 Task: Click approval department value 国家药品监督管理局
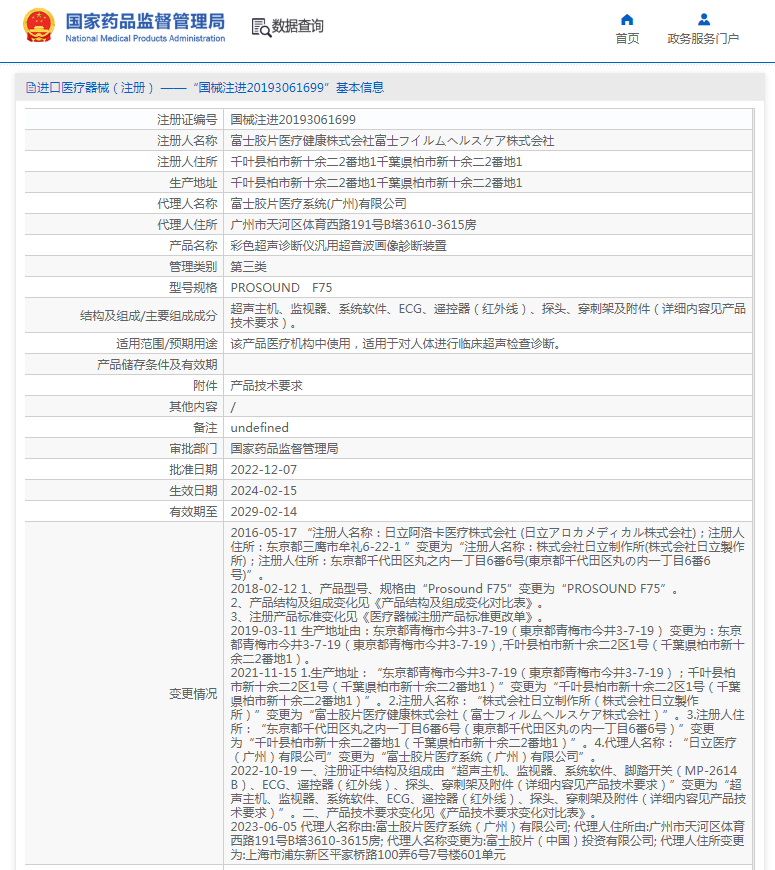tap(284, 449)
